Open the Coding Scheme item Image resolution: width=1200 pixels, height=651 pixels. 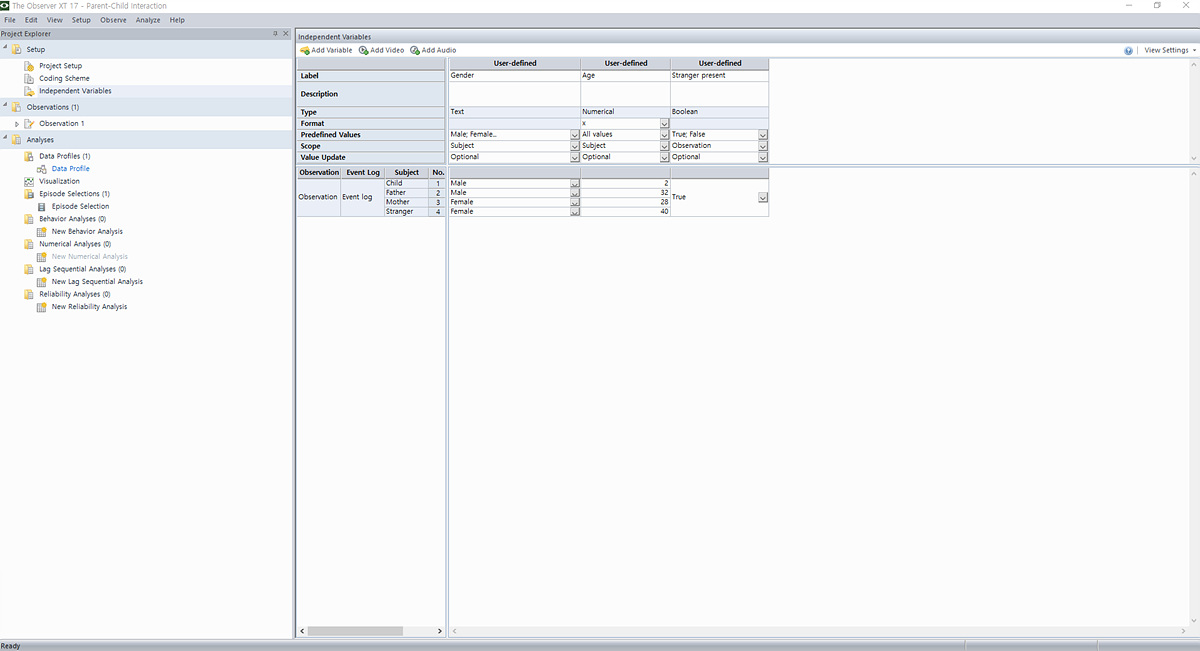[64, 78]
